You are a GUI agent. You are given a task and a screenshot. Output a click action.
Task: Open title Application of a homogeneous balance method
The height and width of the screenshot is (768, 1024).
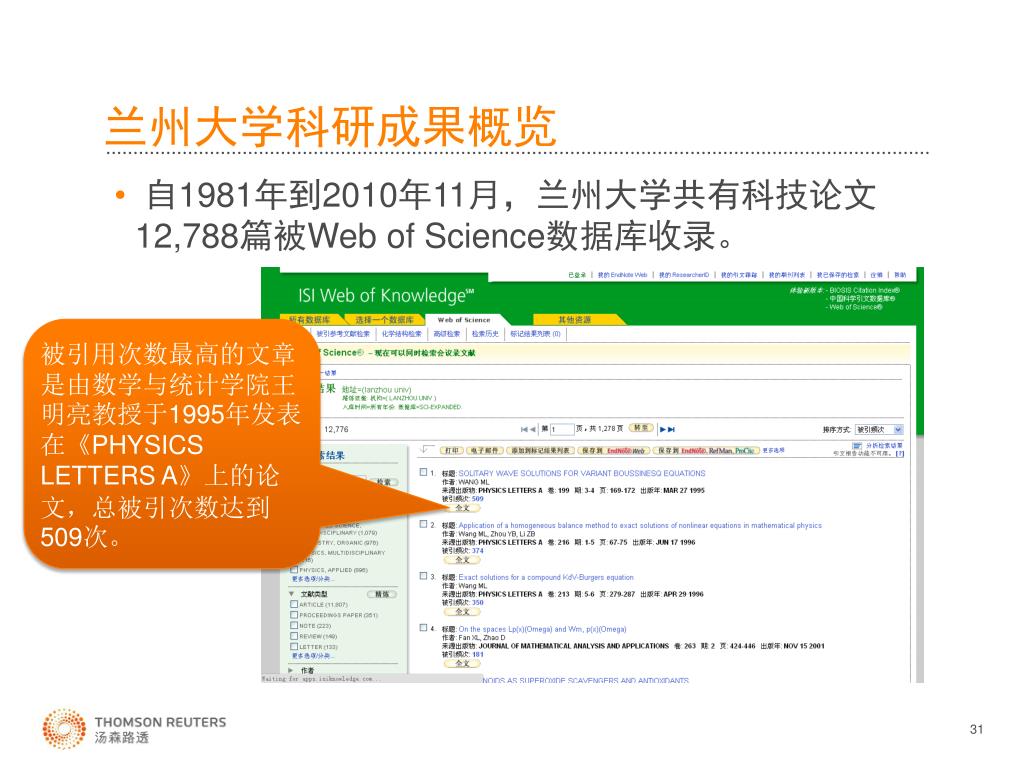coord(640,526)
